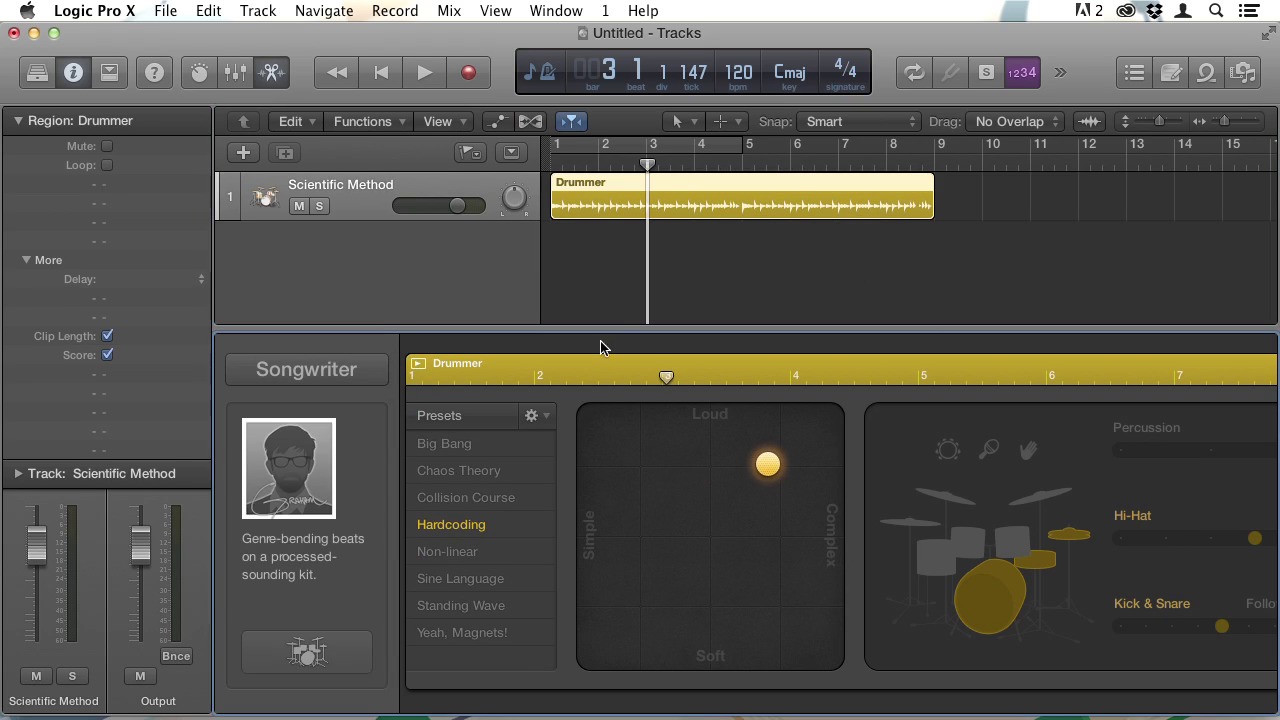Open Quick Help question mark

(x=154, y=72)
